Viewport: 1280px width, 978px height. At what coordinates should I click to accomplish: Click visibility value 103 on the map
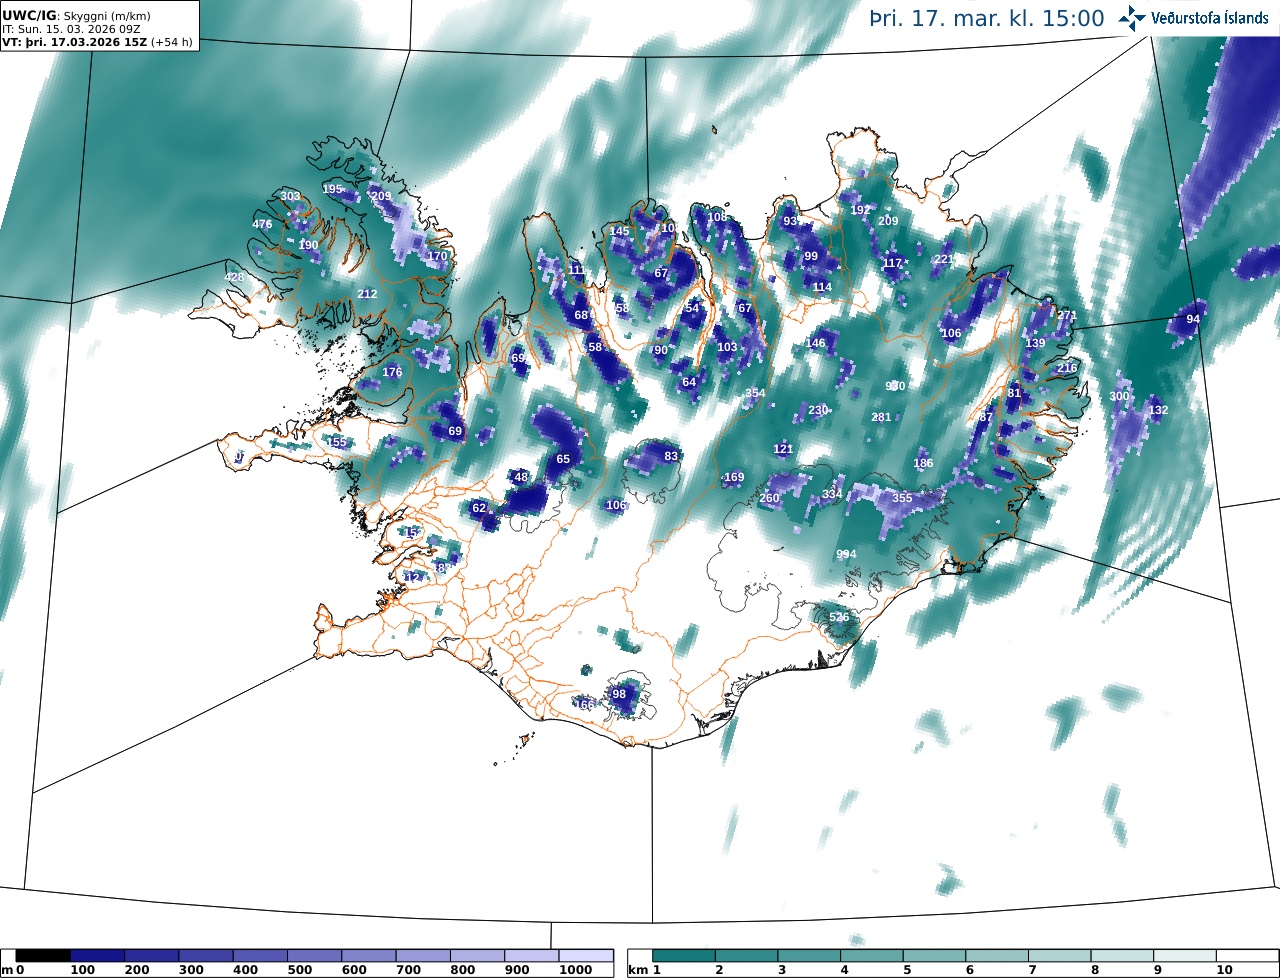[x=727, y=347]
